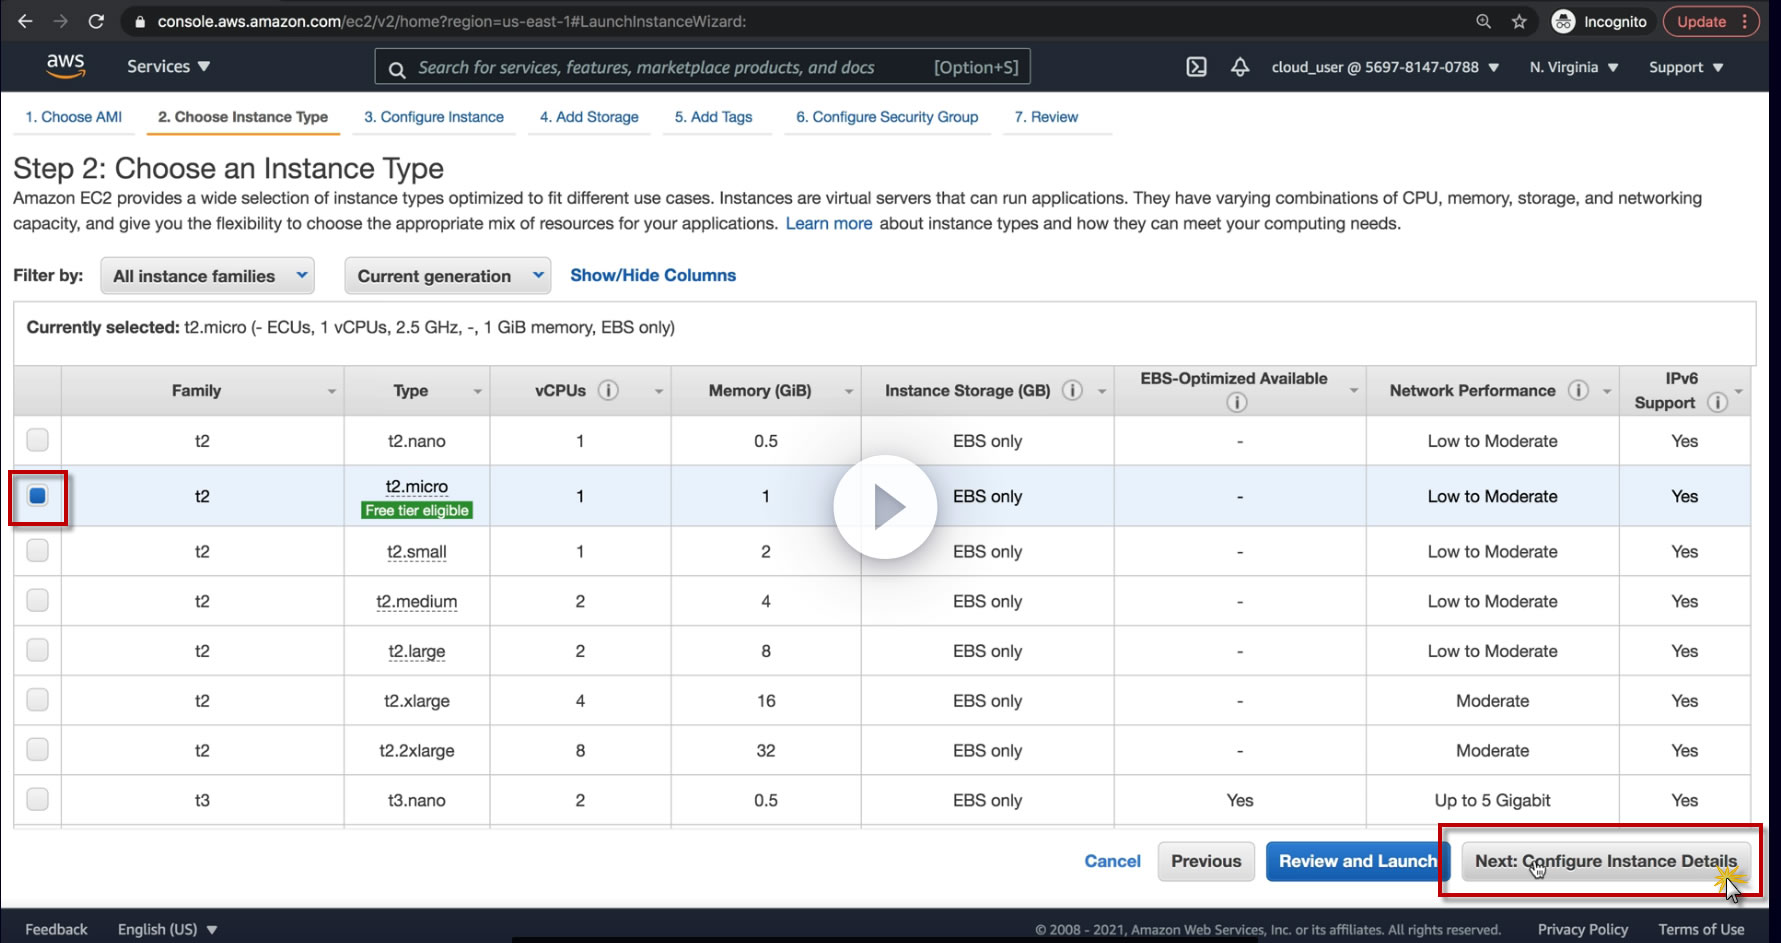The image size is (1781, 943).
Task: Click the vCPUs info icon
Action: pyautogui.click(x=608, y=391)
